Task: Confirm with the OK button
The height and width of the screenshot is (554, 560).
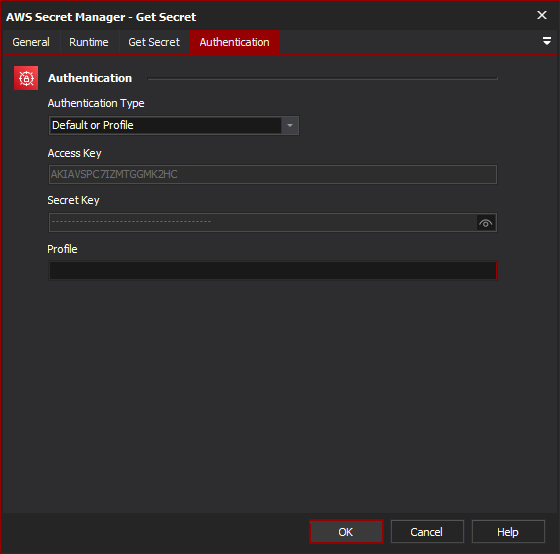Action: click(x=346, y=532)
